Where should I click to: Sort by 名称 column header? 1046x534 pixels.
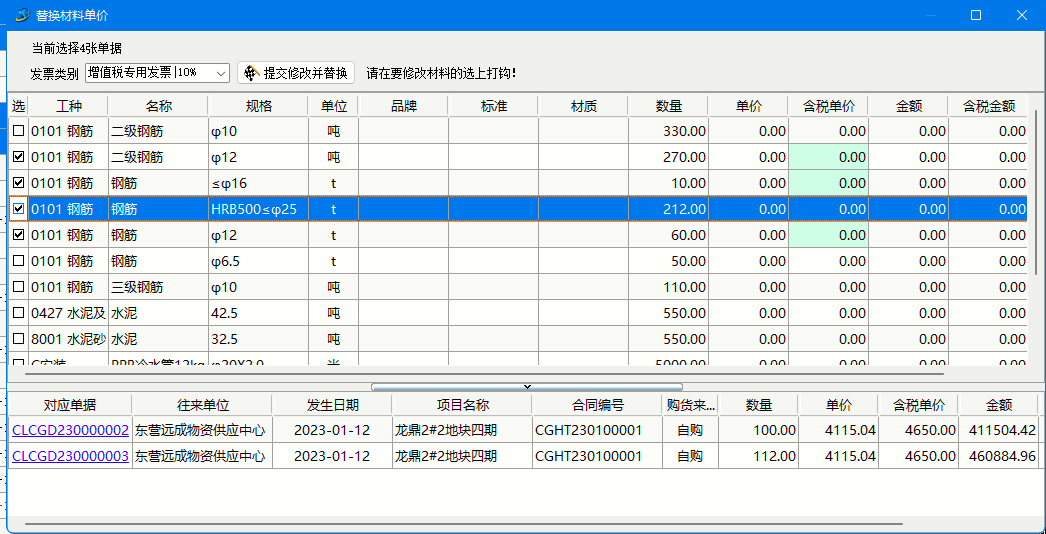click(158, 106)
